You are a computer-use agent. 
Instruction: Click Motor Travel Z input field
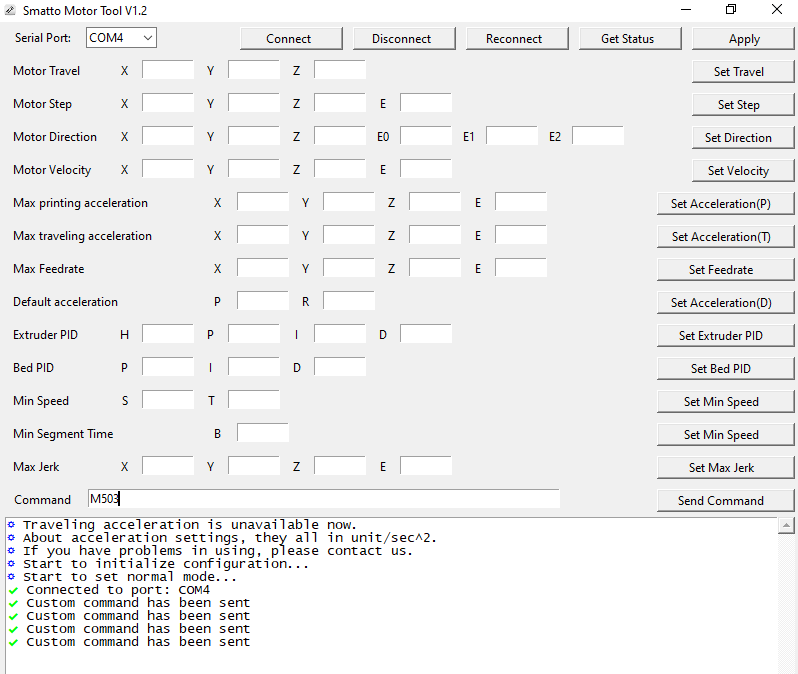click(340, 70)
